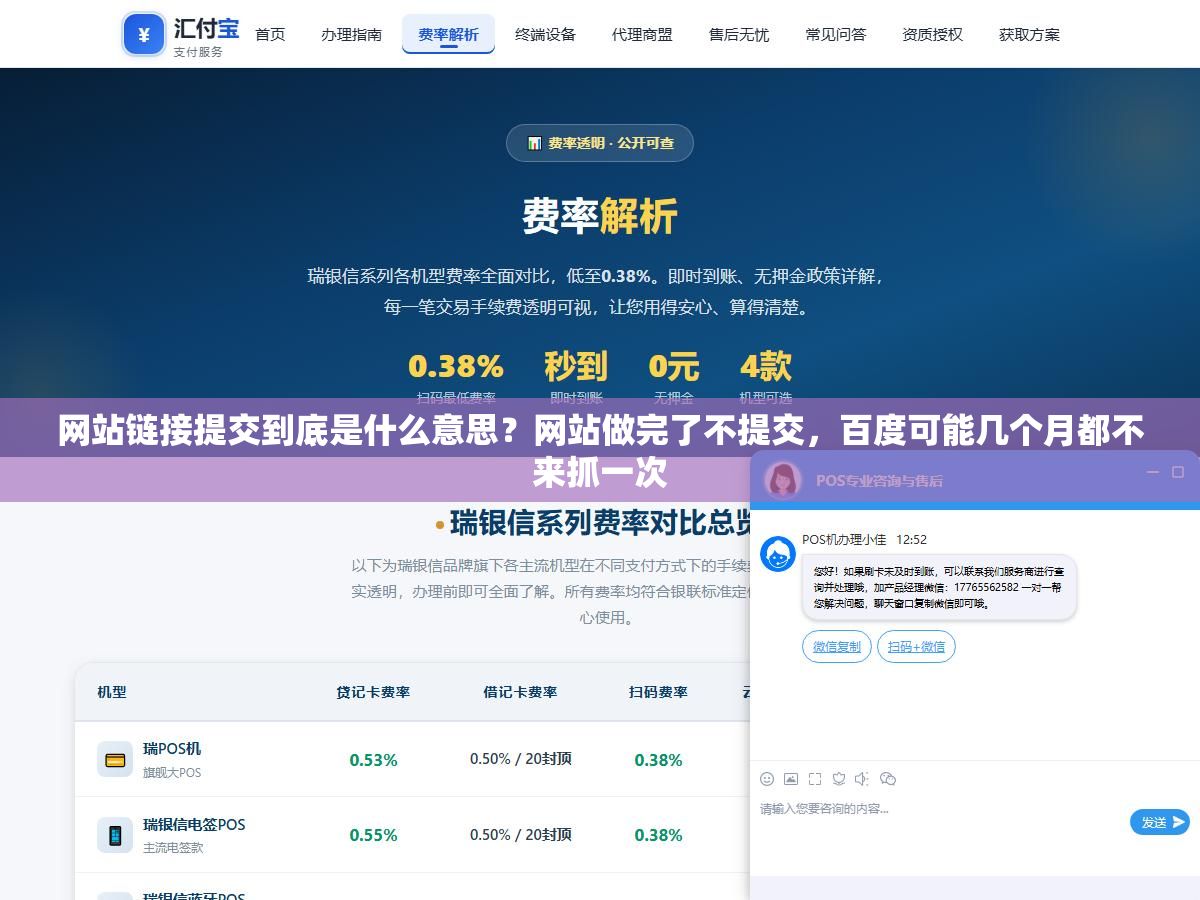Open the 办理指南 menu item
Image resolution: width=1200 pixels, height=900 pixels.
tap(351, 34)
